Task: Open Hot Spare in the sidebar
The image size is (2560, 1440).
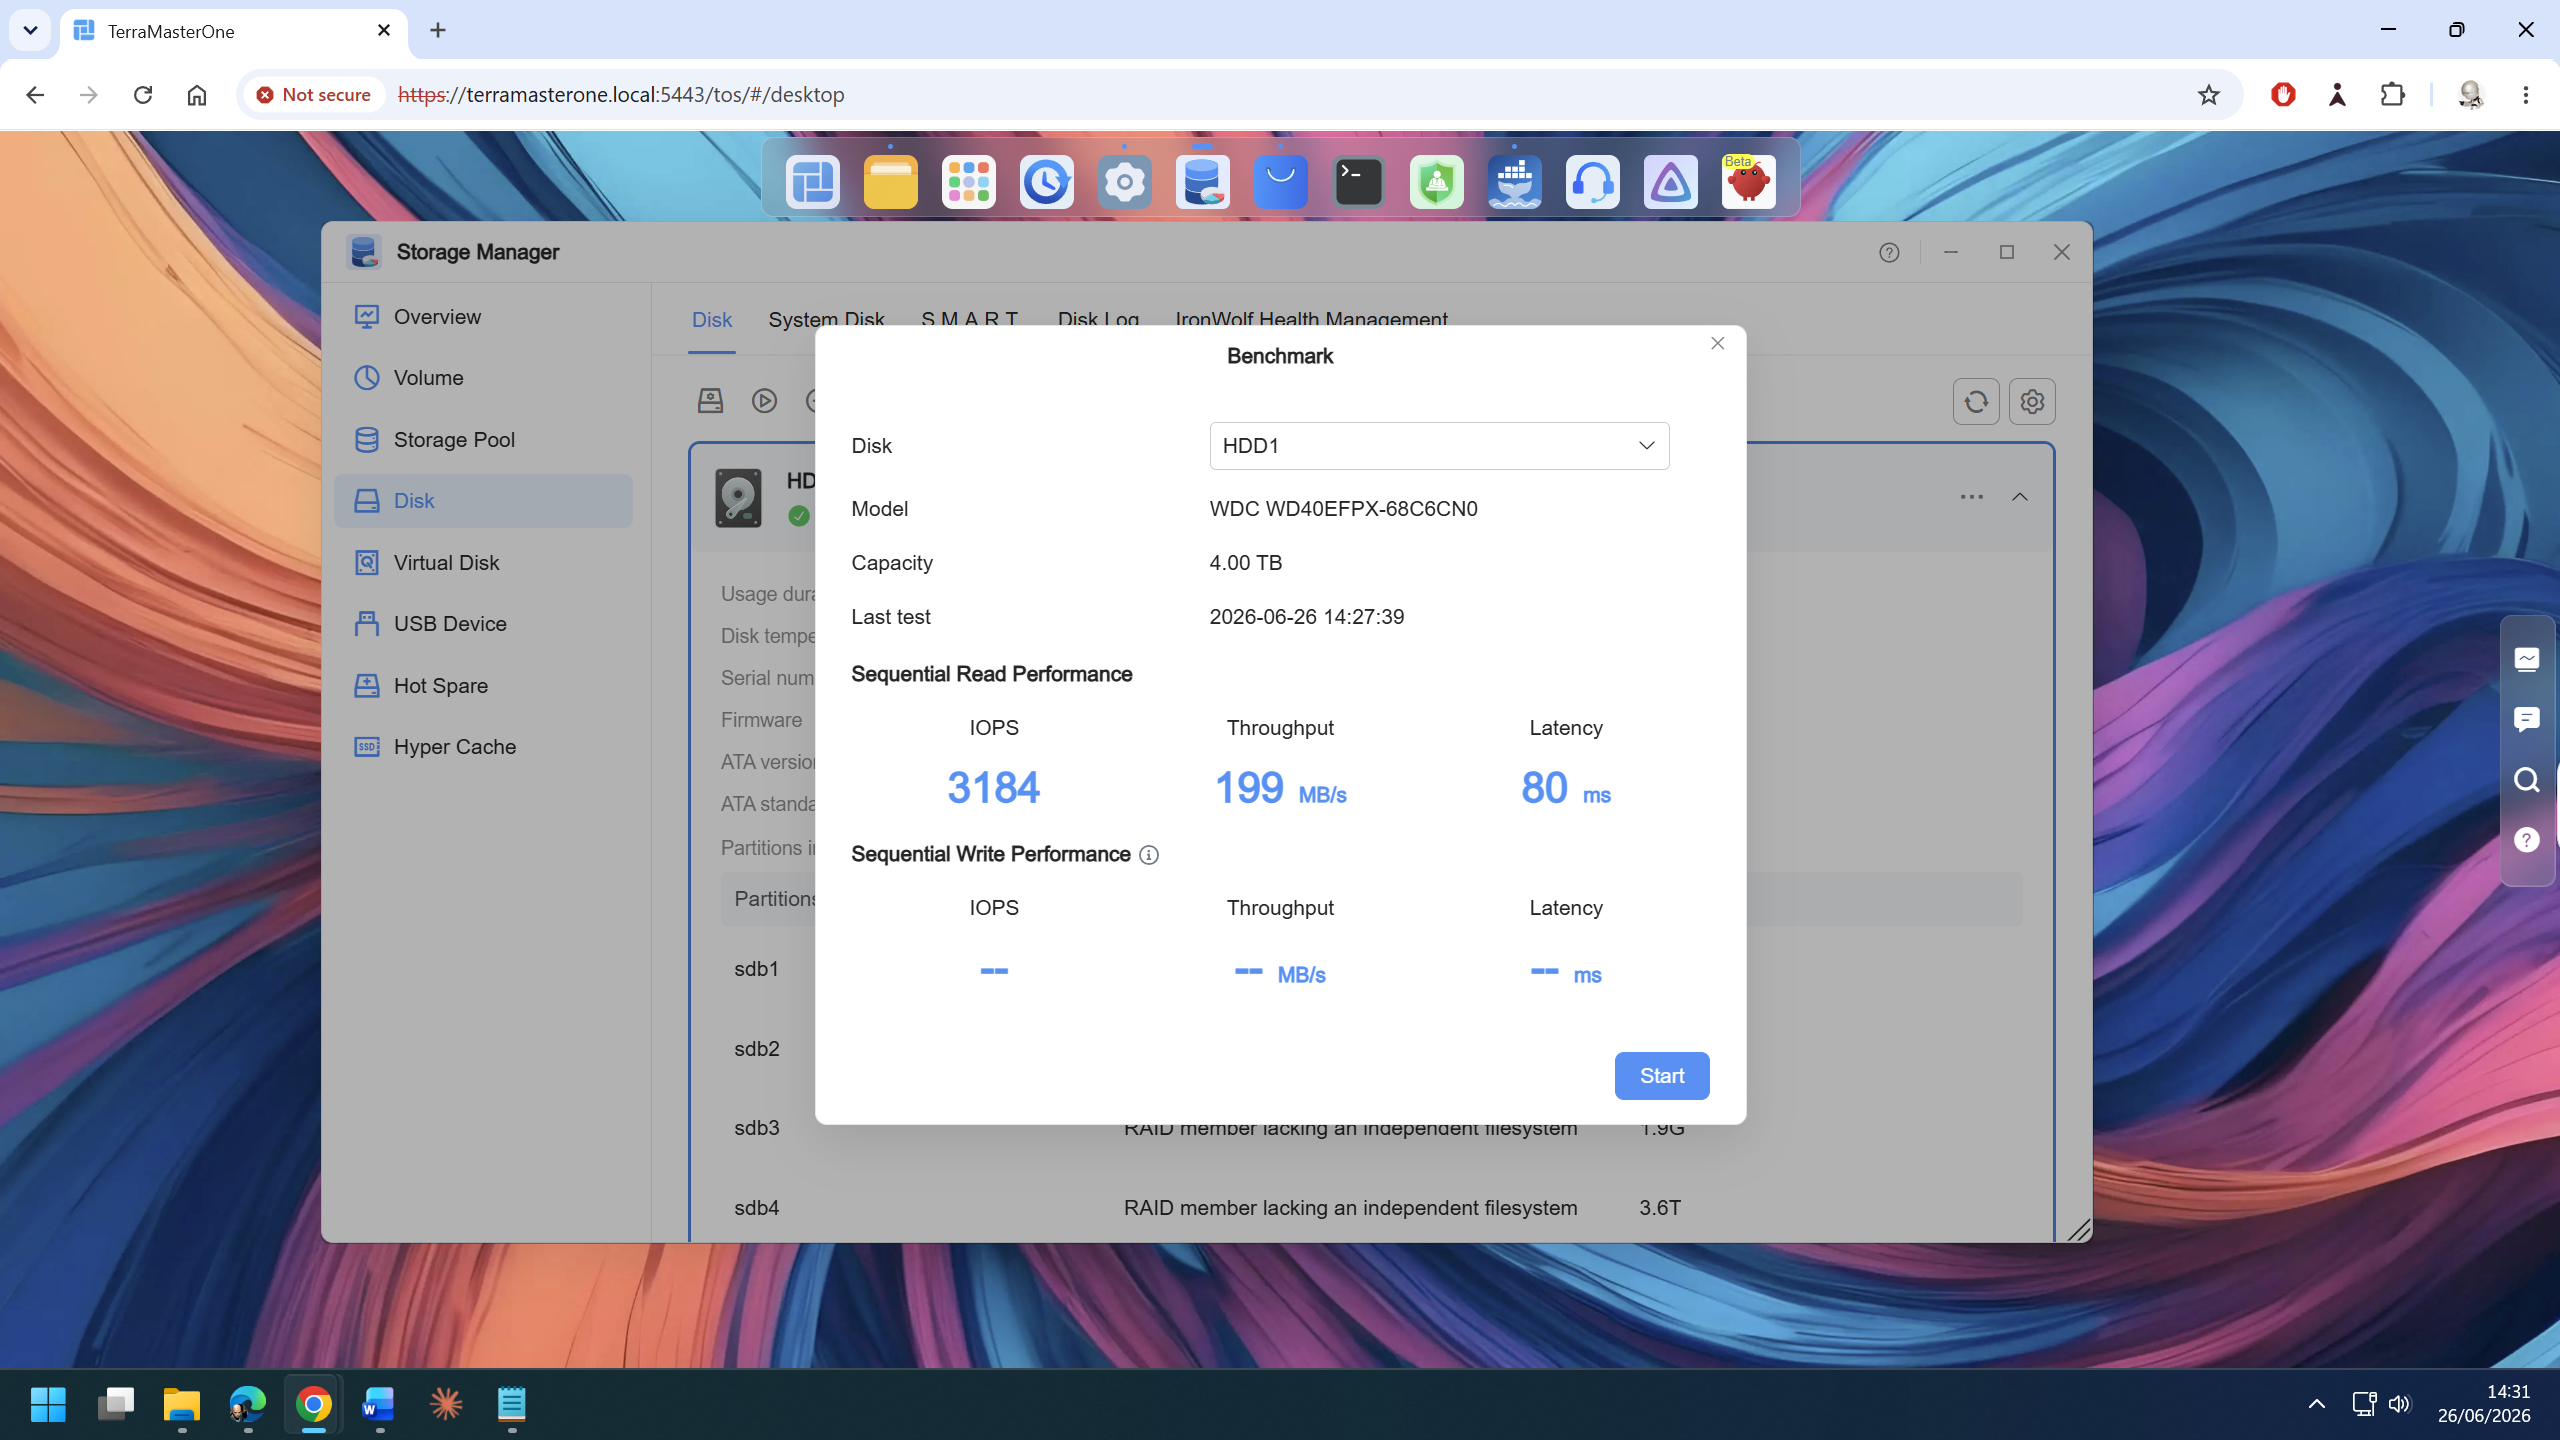Action: coord(484,686)
